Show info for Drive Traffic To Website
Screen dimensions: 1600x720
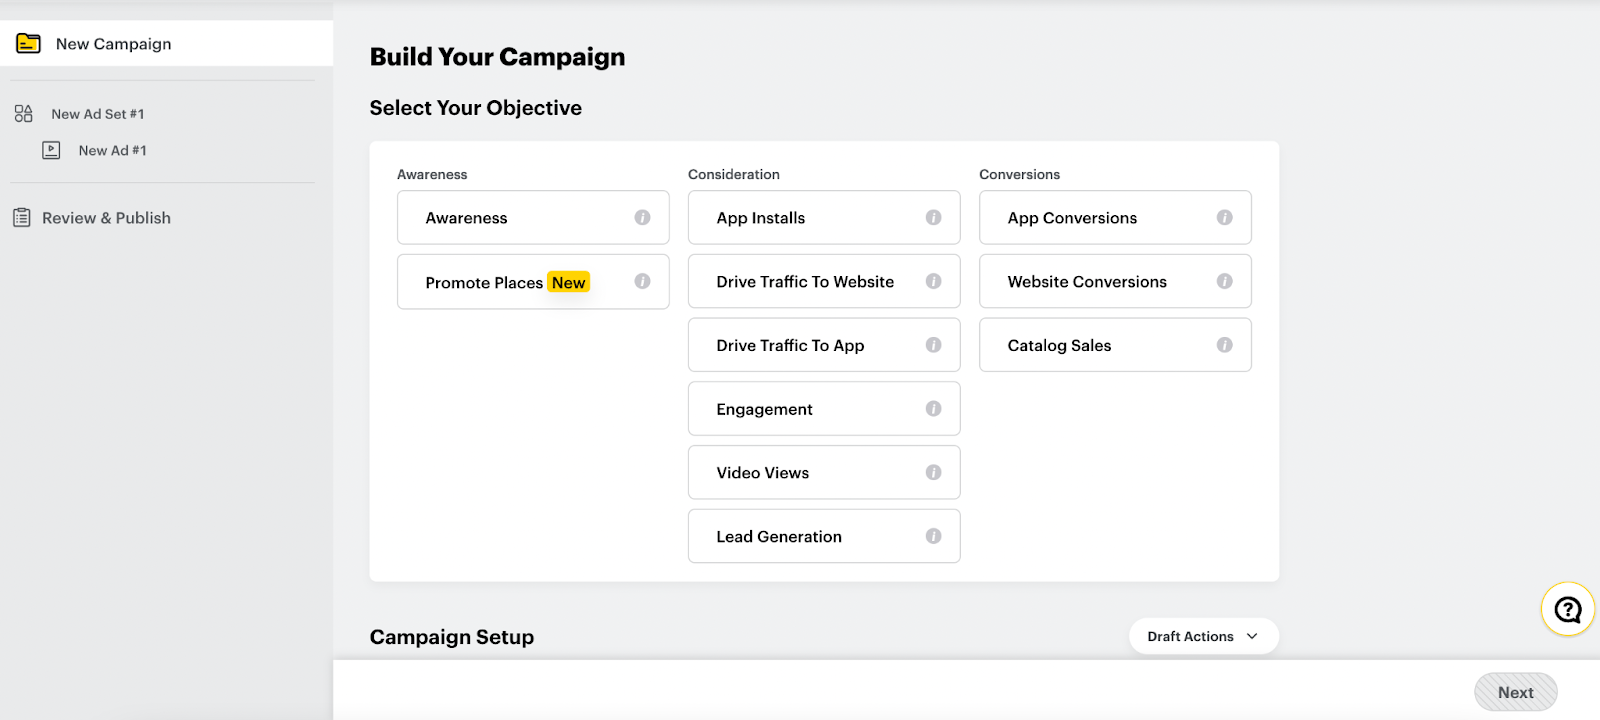point(933,281)
